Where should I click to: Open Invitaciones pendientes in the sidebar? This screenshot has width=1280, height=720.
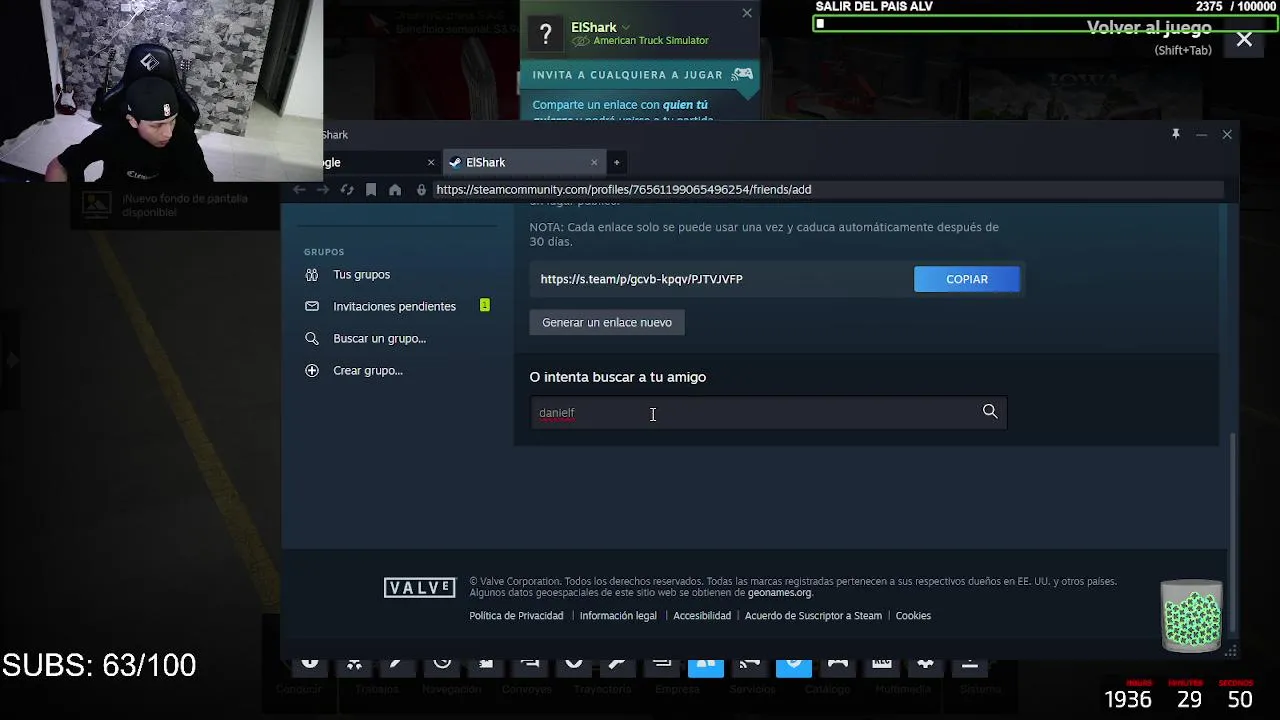click(x=394, y=306)
